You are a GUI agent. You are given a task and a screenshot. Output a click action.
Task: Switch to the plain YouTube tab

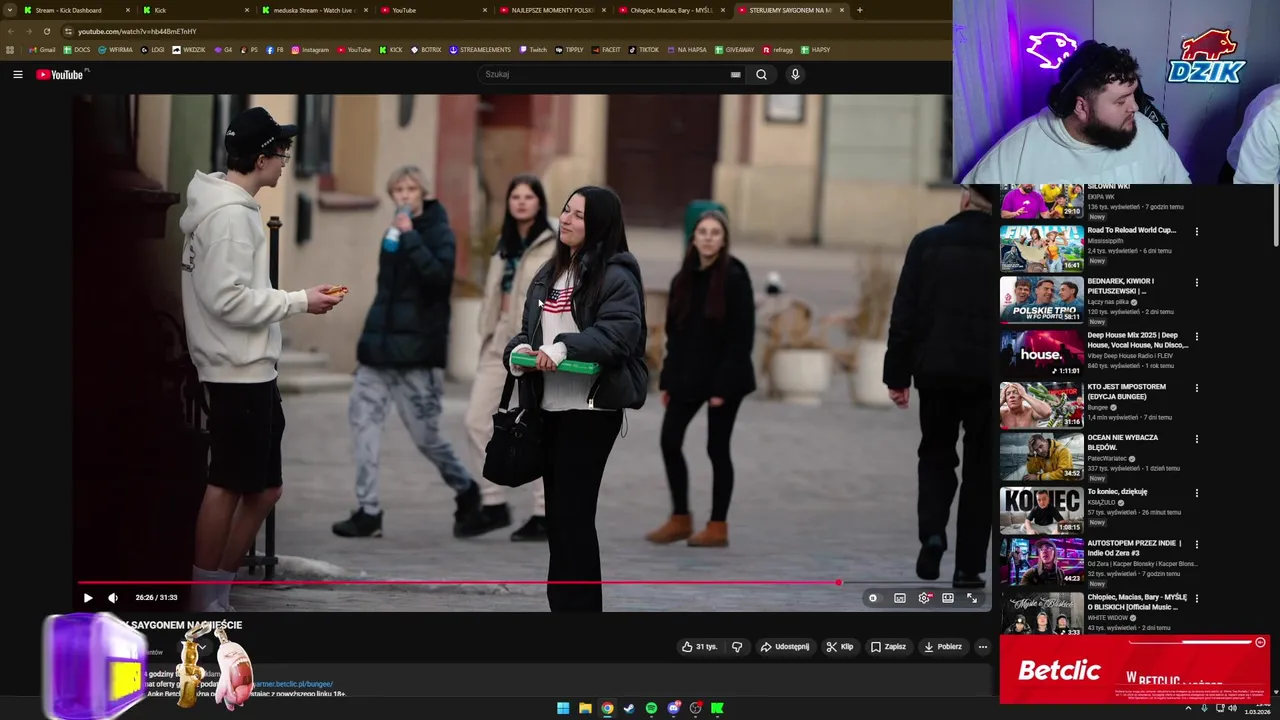click(x=433, y=10)
